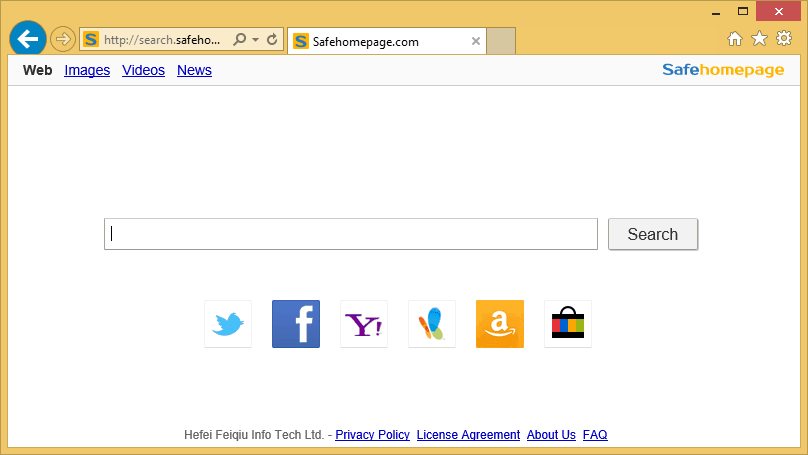Click the forward navigation arrow
The height and width of the screenshot is (455, 808).
(63, 39)
